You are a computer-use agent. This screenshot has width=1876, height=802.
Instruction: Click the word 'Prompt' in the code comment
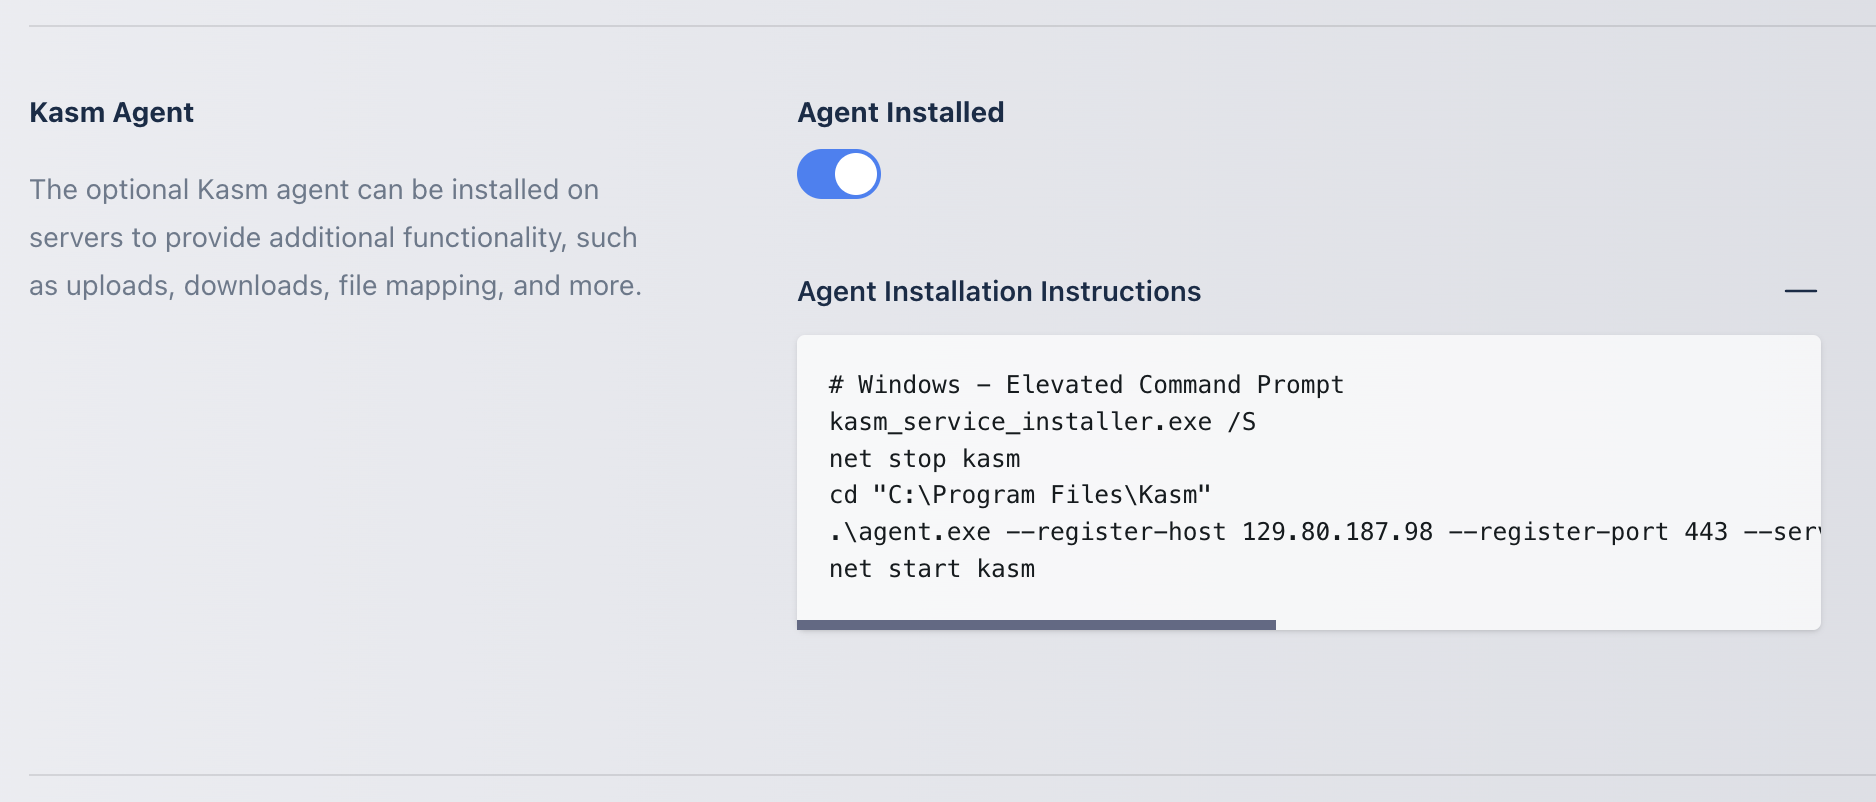tap(1299, 385)
